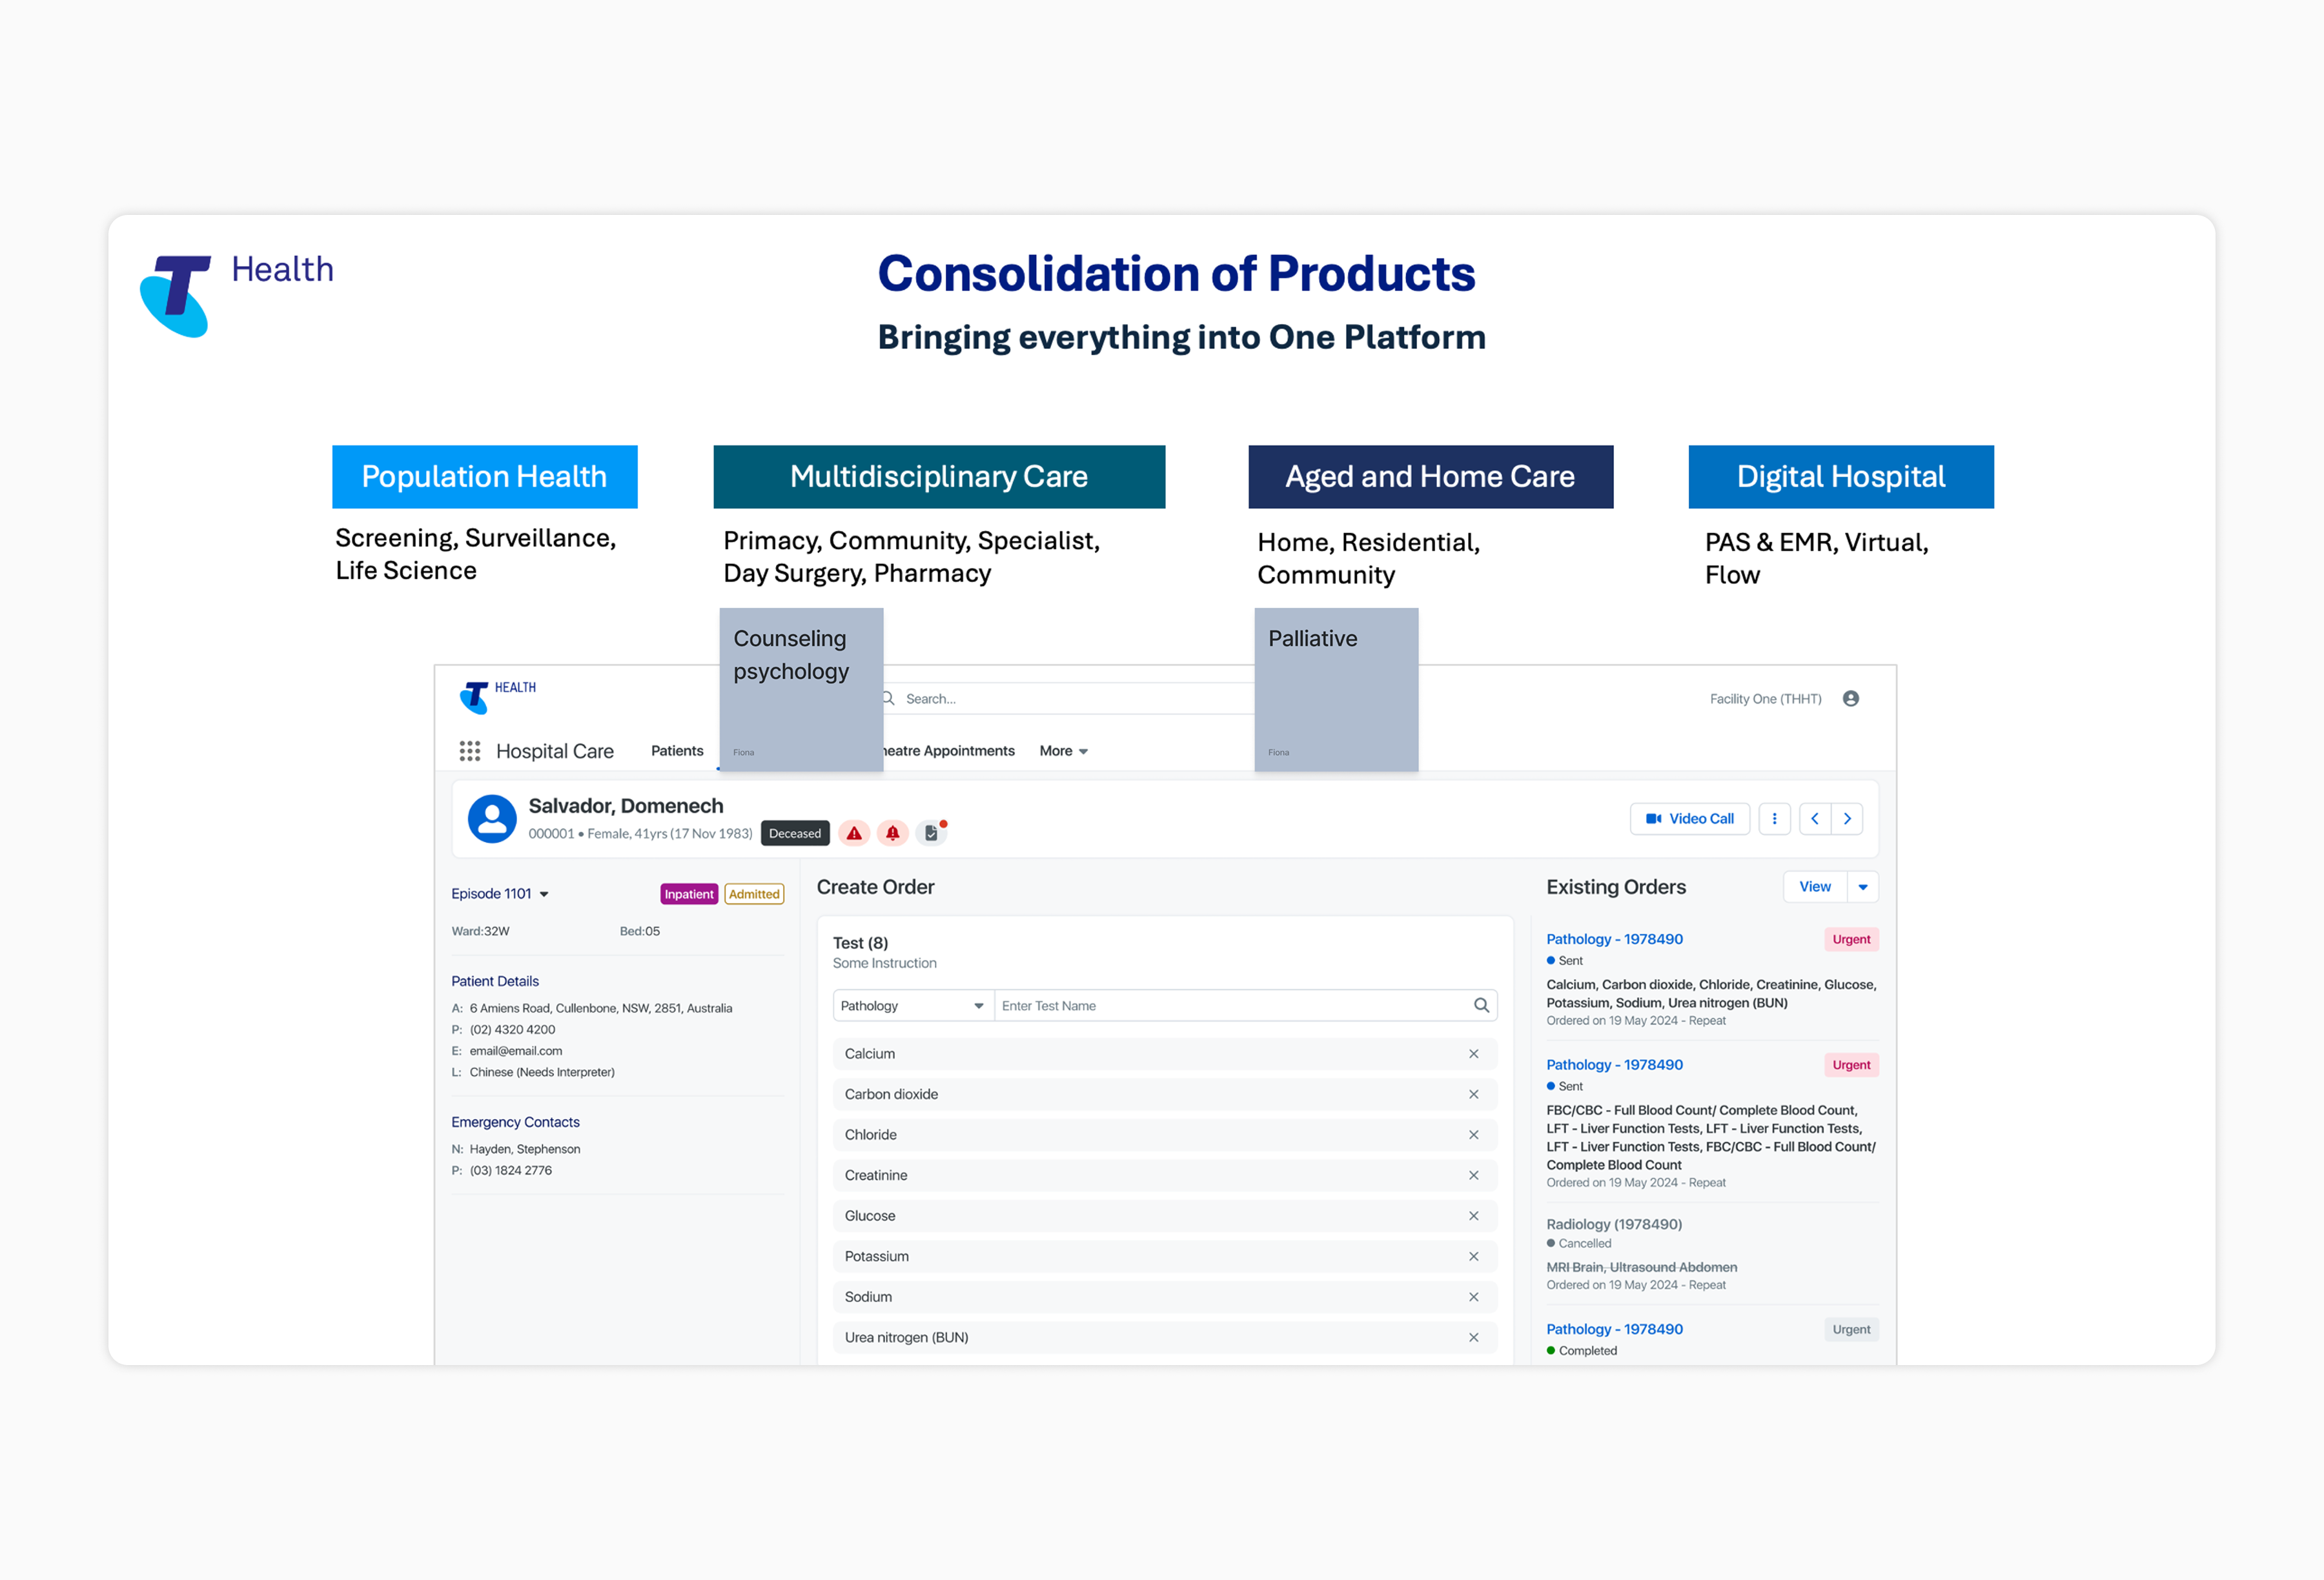
Task: Click the Telstra Health logo in app header
Action: (497, 697)
